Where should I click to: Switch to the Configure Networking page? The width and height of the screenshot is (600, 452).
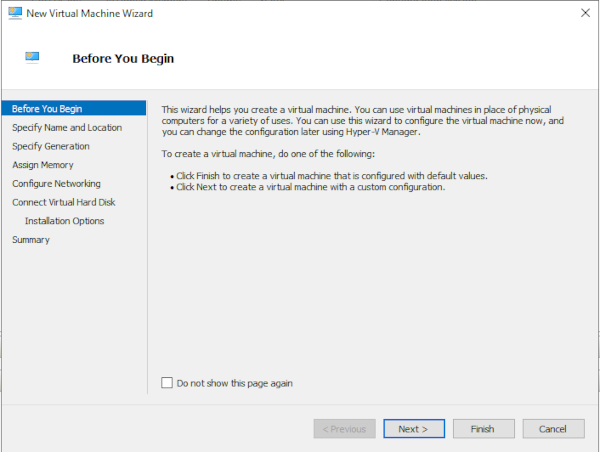pyautogui.click(x=56, y=184)
